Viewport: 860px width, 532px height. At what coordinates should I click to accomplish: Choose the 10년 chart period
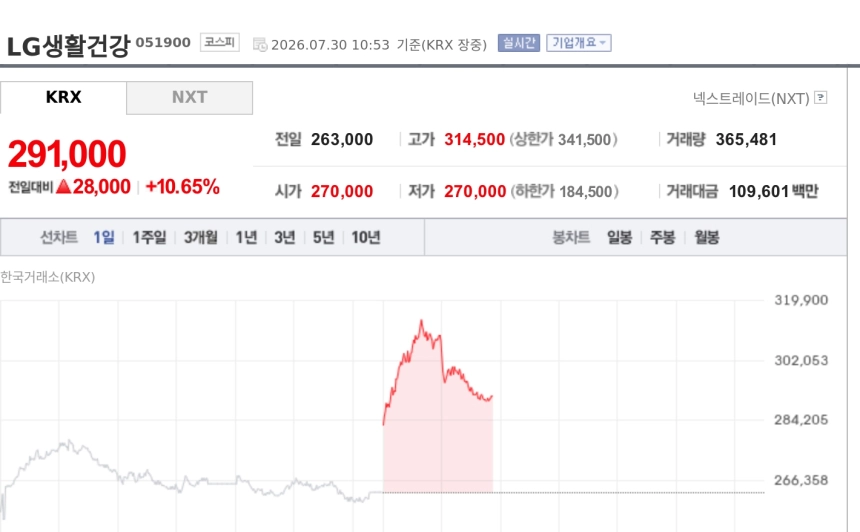[366, 237]
